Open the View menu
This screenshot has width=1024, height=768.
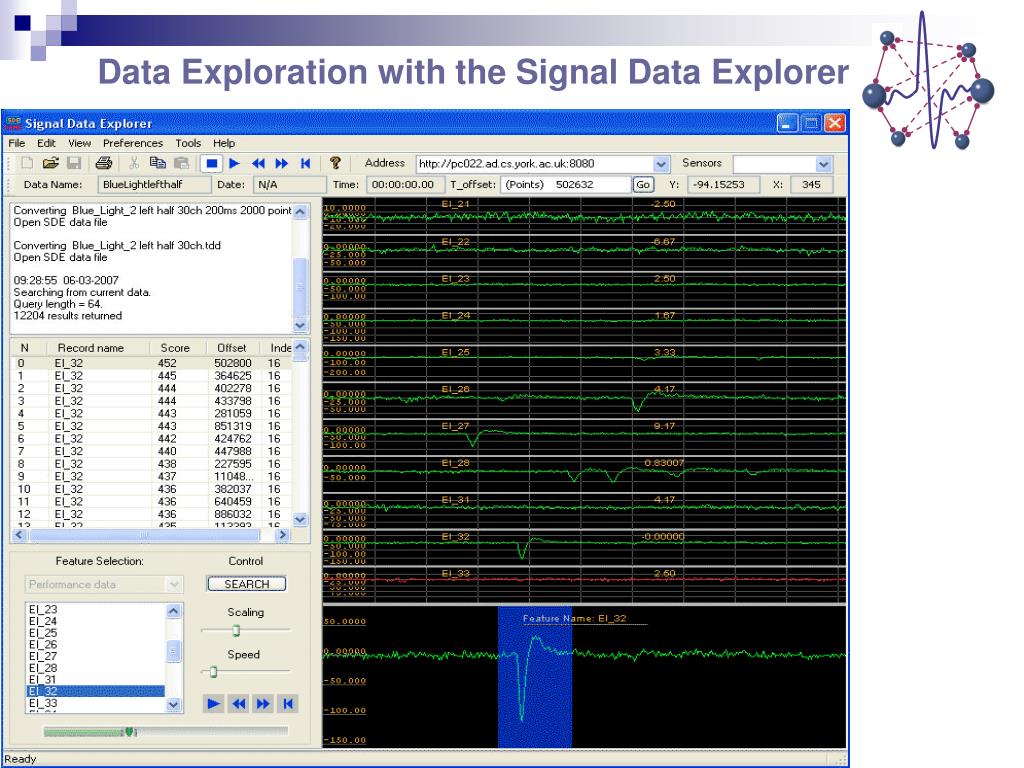pyautogui.click(x=80, y=143)
